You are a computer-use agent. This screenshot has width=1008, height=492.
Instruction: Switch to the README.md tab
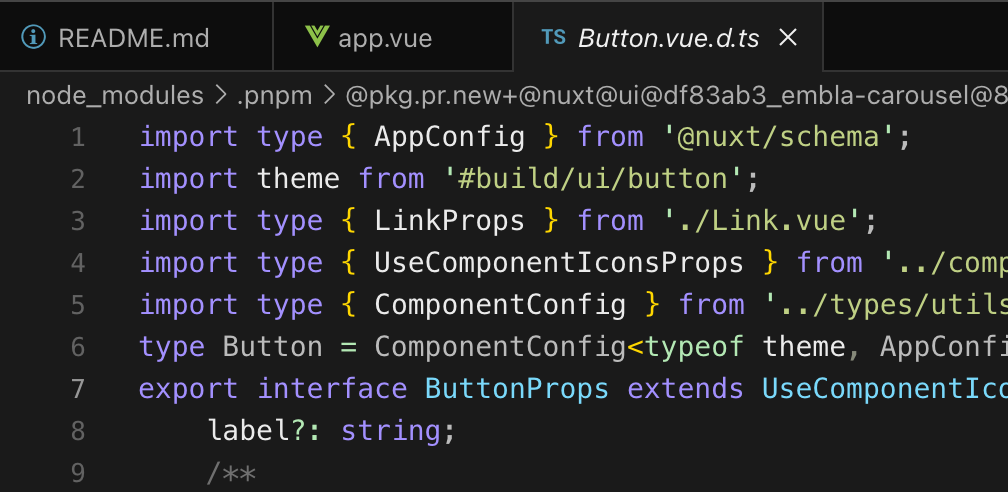[136, 37]
